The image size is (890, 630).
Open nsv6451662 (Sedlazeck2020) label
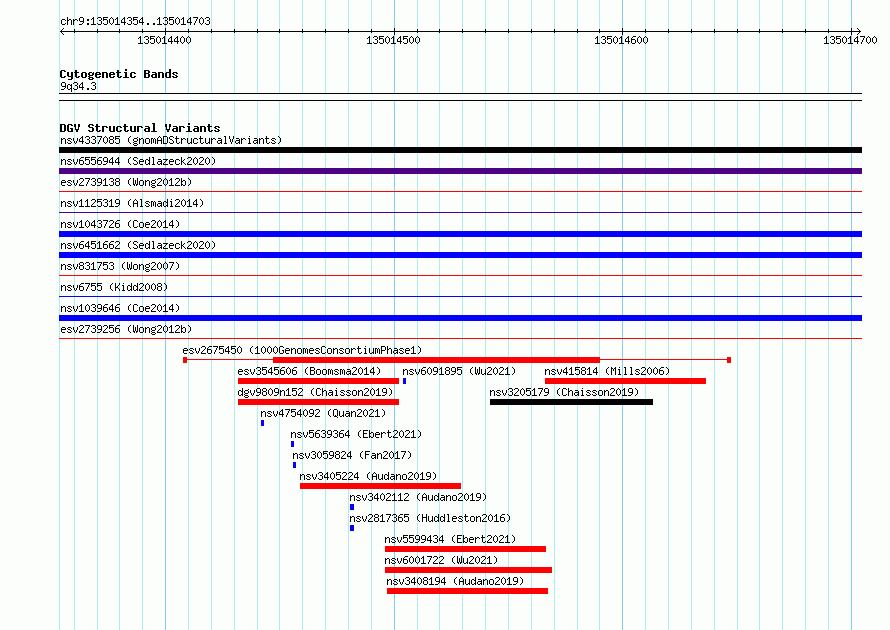point(138,245)
